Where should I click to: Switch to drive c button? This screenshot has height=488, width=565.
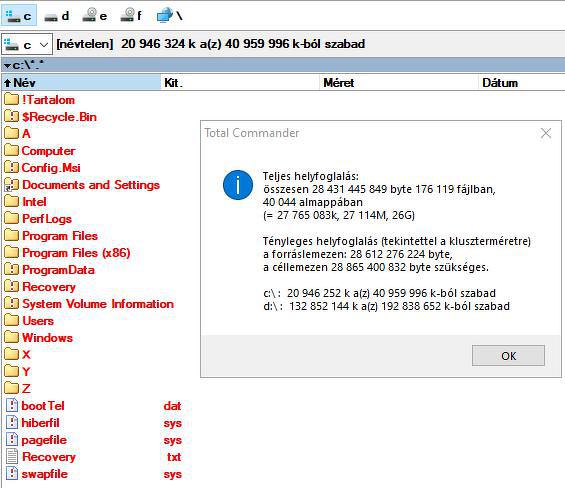pos(19,15)
